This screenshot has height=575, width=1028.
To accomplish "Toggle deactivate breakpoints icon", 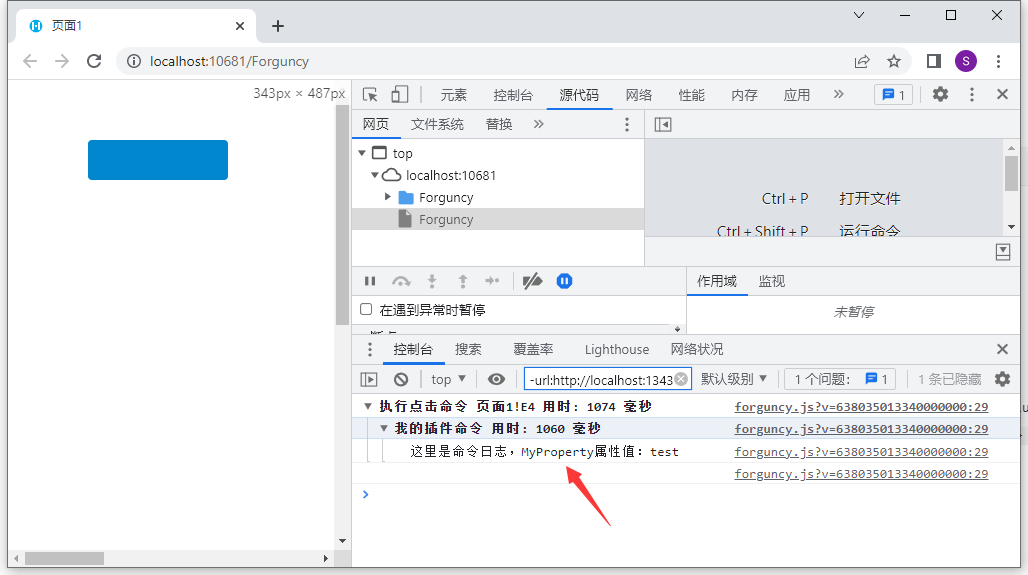I will click(532, 281).
